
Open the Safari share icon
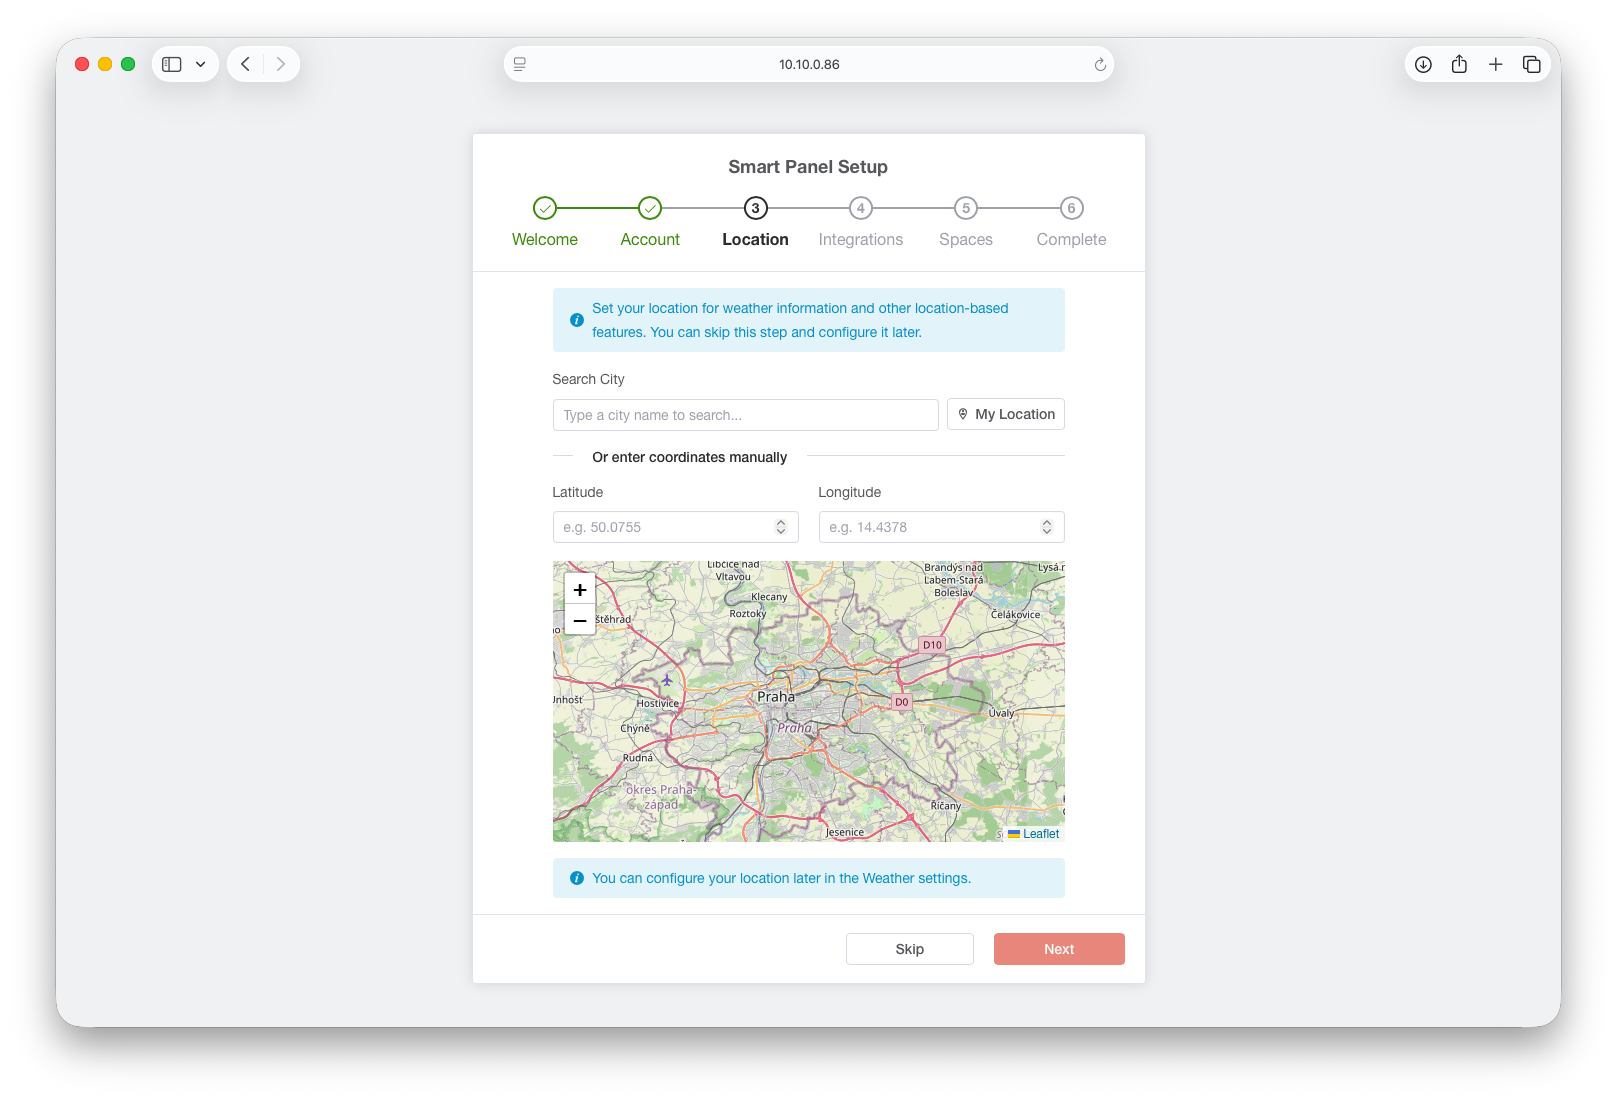[x=1459, y=64]
